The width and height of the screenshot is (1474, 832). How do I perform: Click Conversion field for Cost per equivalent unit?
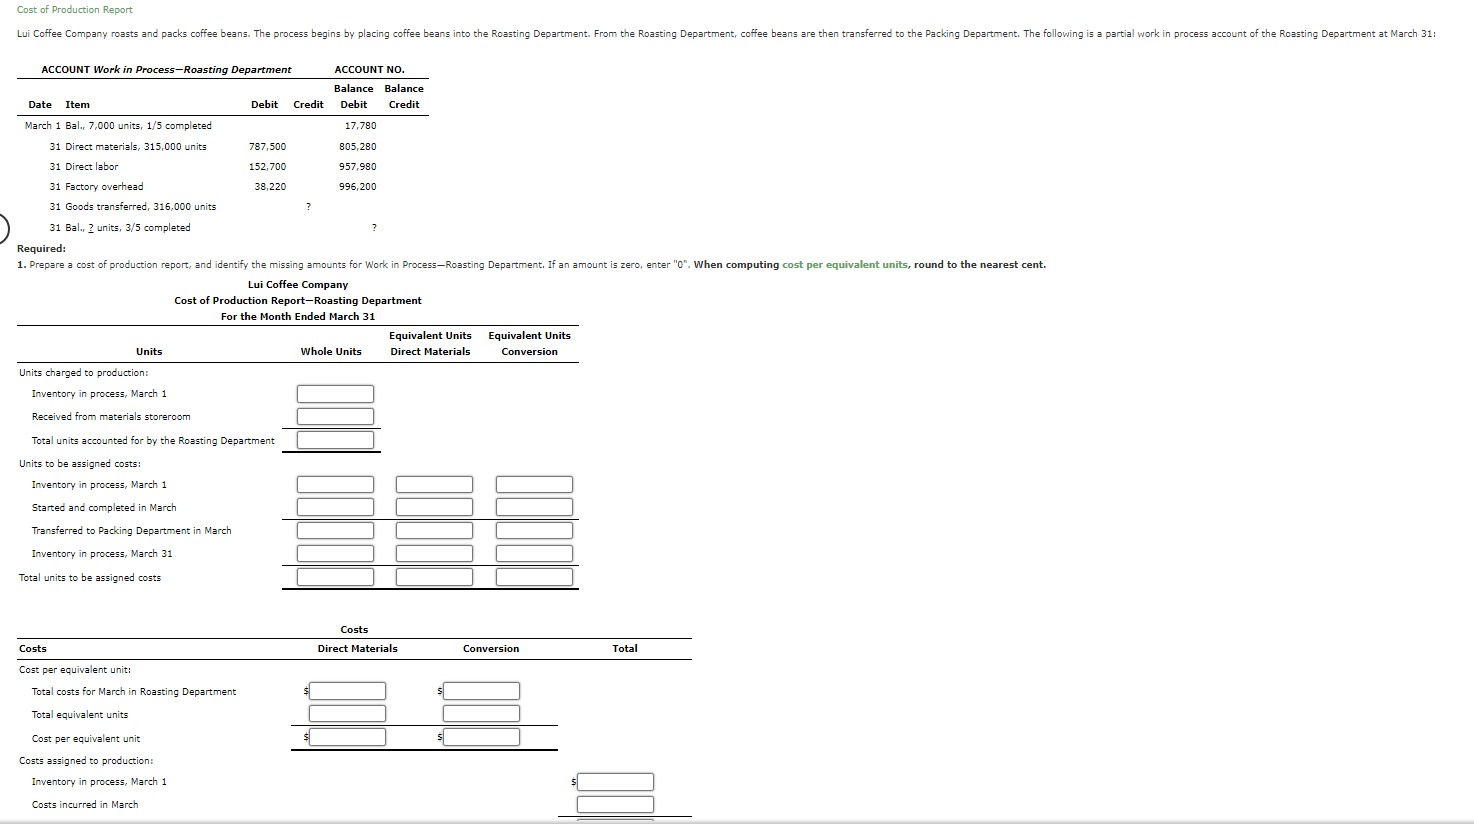click(481, 737)
